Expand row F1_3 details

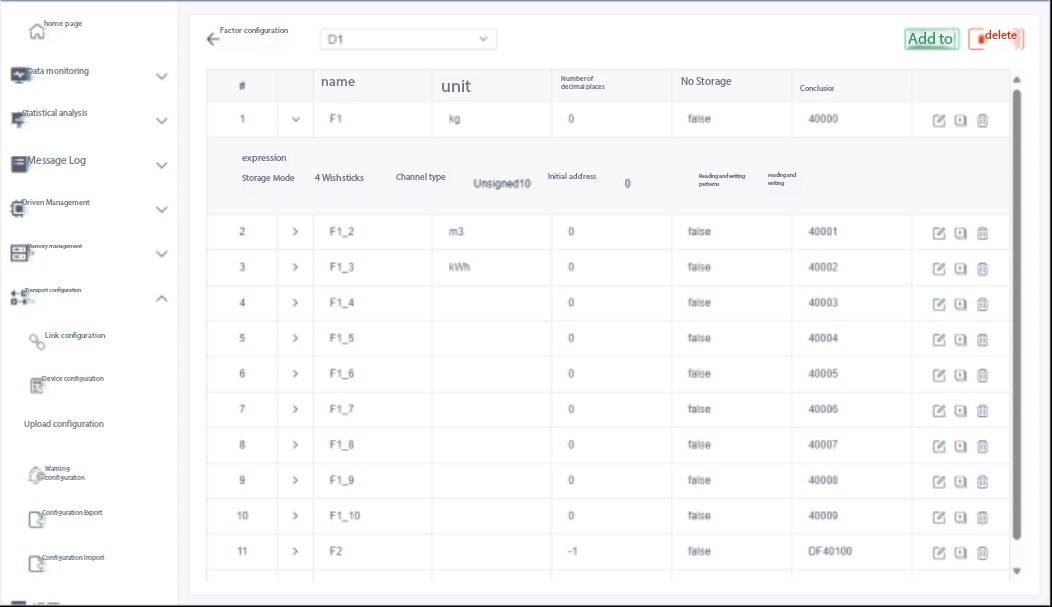[x=295, y=267]
